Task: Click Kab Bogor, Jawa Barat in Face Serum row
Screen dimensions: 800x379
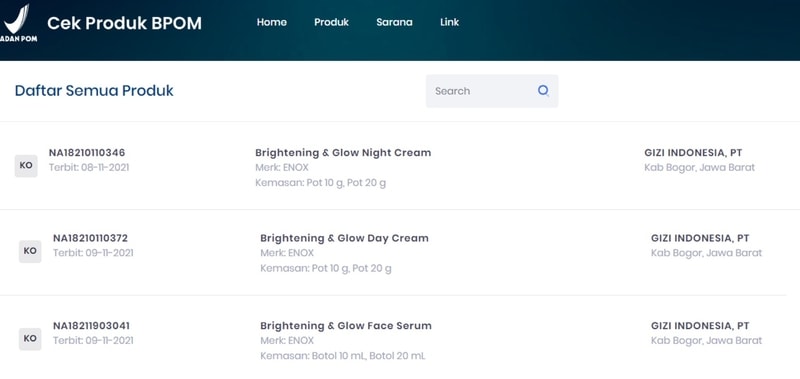Action: (707, 340)
